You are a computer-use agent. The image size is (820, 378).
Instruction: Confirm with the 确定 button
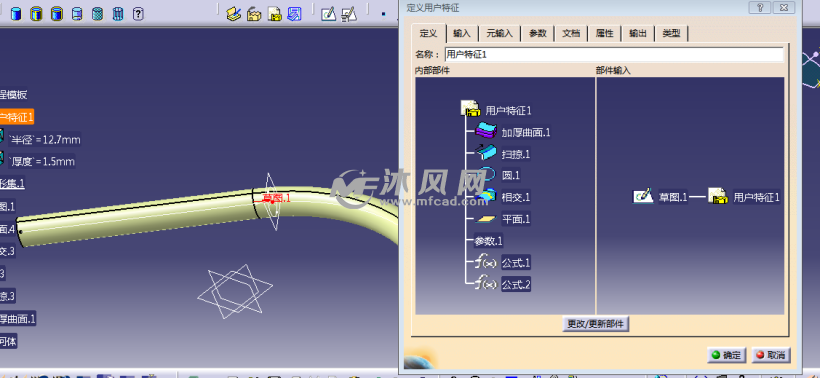click(727, 355)
